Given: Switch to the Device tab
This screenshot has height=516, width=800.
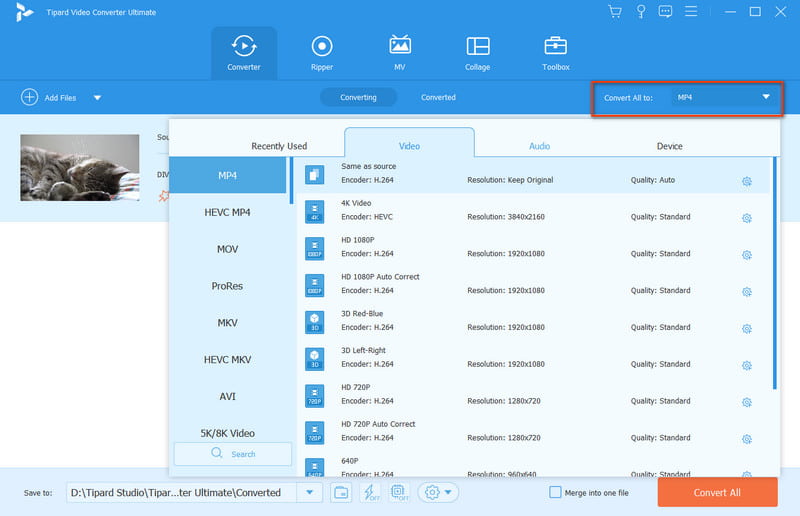Looking at the screenshot, I should (x=669, y=146).
